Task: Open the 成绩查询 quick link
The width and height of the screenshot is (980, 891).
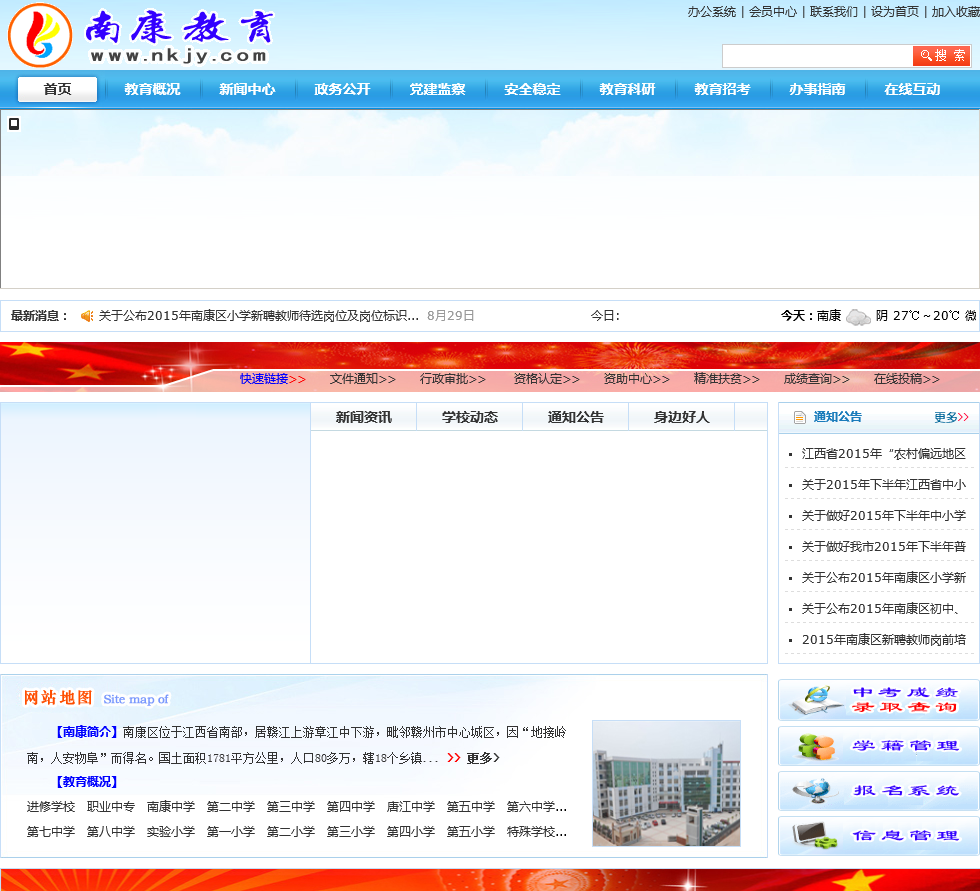Action: [x=816, y=379]
